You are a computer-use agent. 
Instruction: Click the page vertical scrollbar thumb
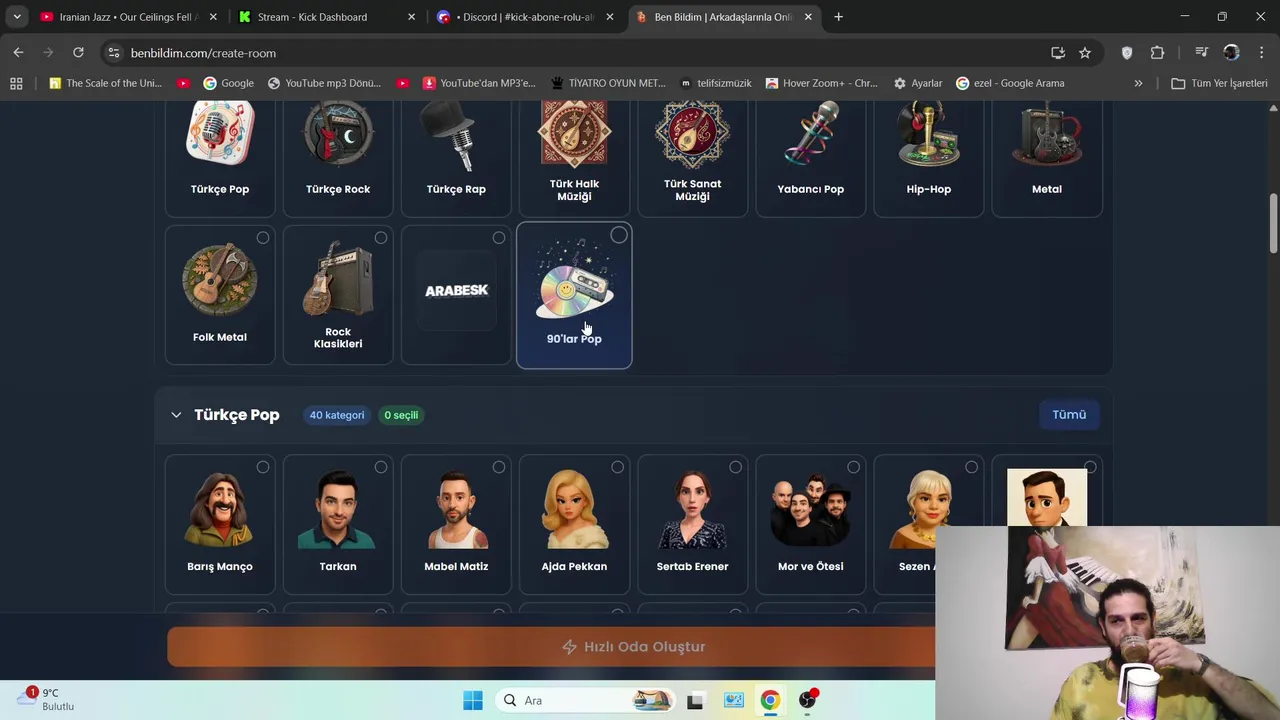pos(1273,224)
